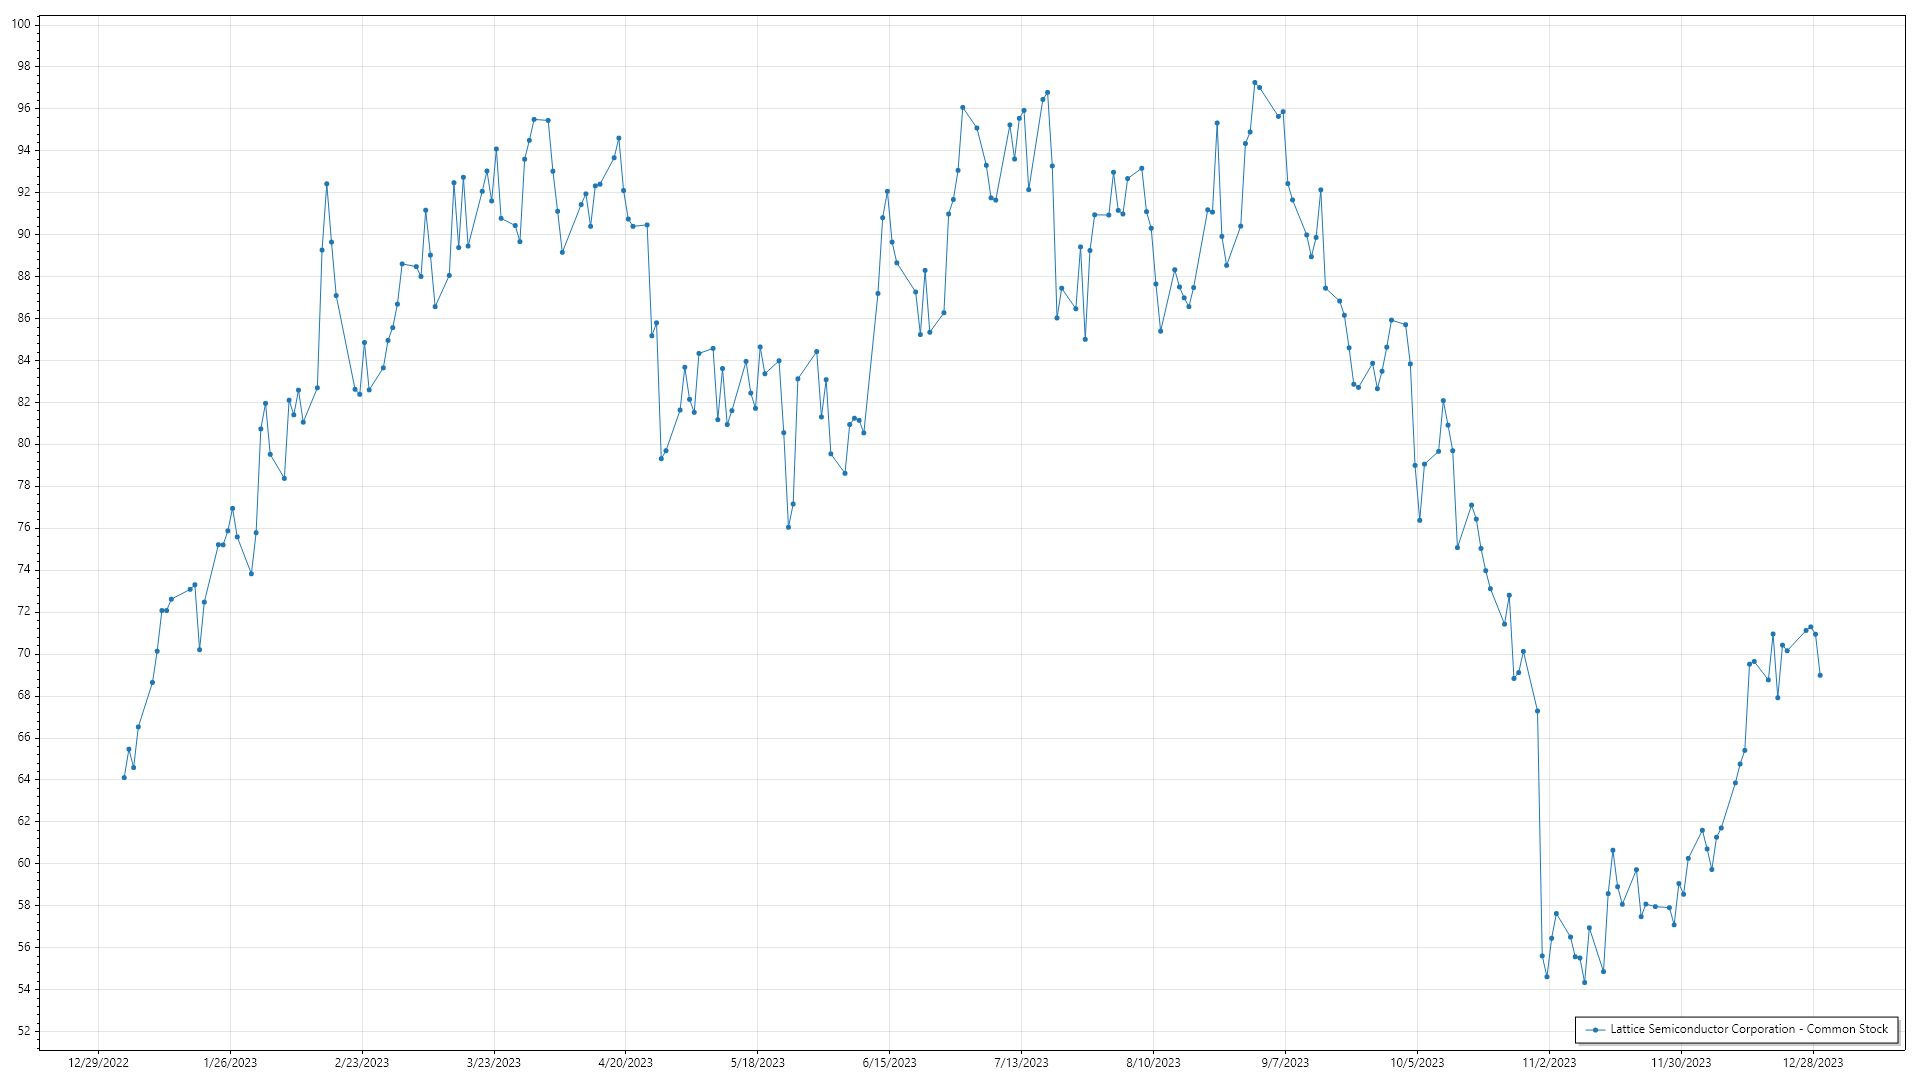Click the 64 y-axis tick label
1920x1080 pixels.
(24, 779)
